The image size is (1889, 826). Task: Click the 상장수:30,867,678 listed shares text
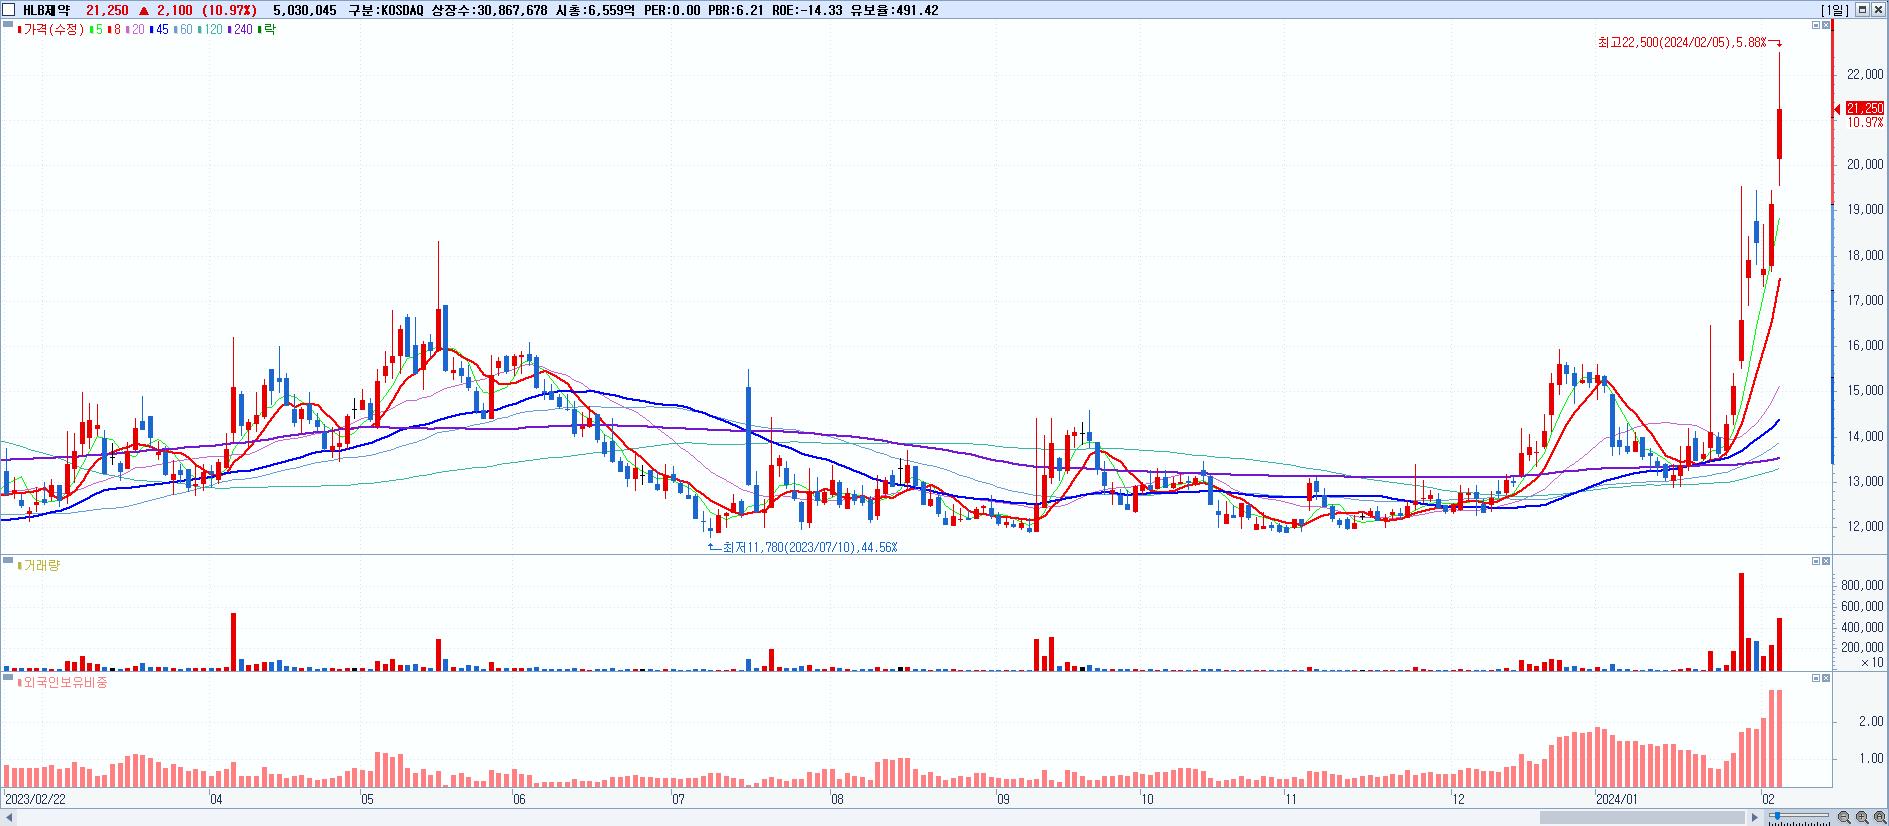[x=488, y=10]
